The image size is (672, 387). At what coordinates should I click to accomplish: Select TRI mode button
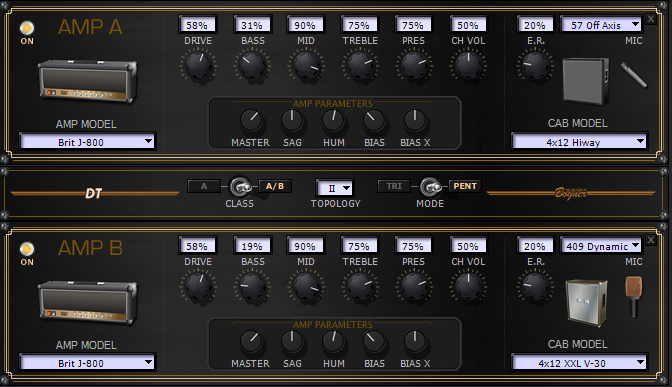point(394,186)
